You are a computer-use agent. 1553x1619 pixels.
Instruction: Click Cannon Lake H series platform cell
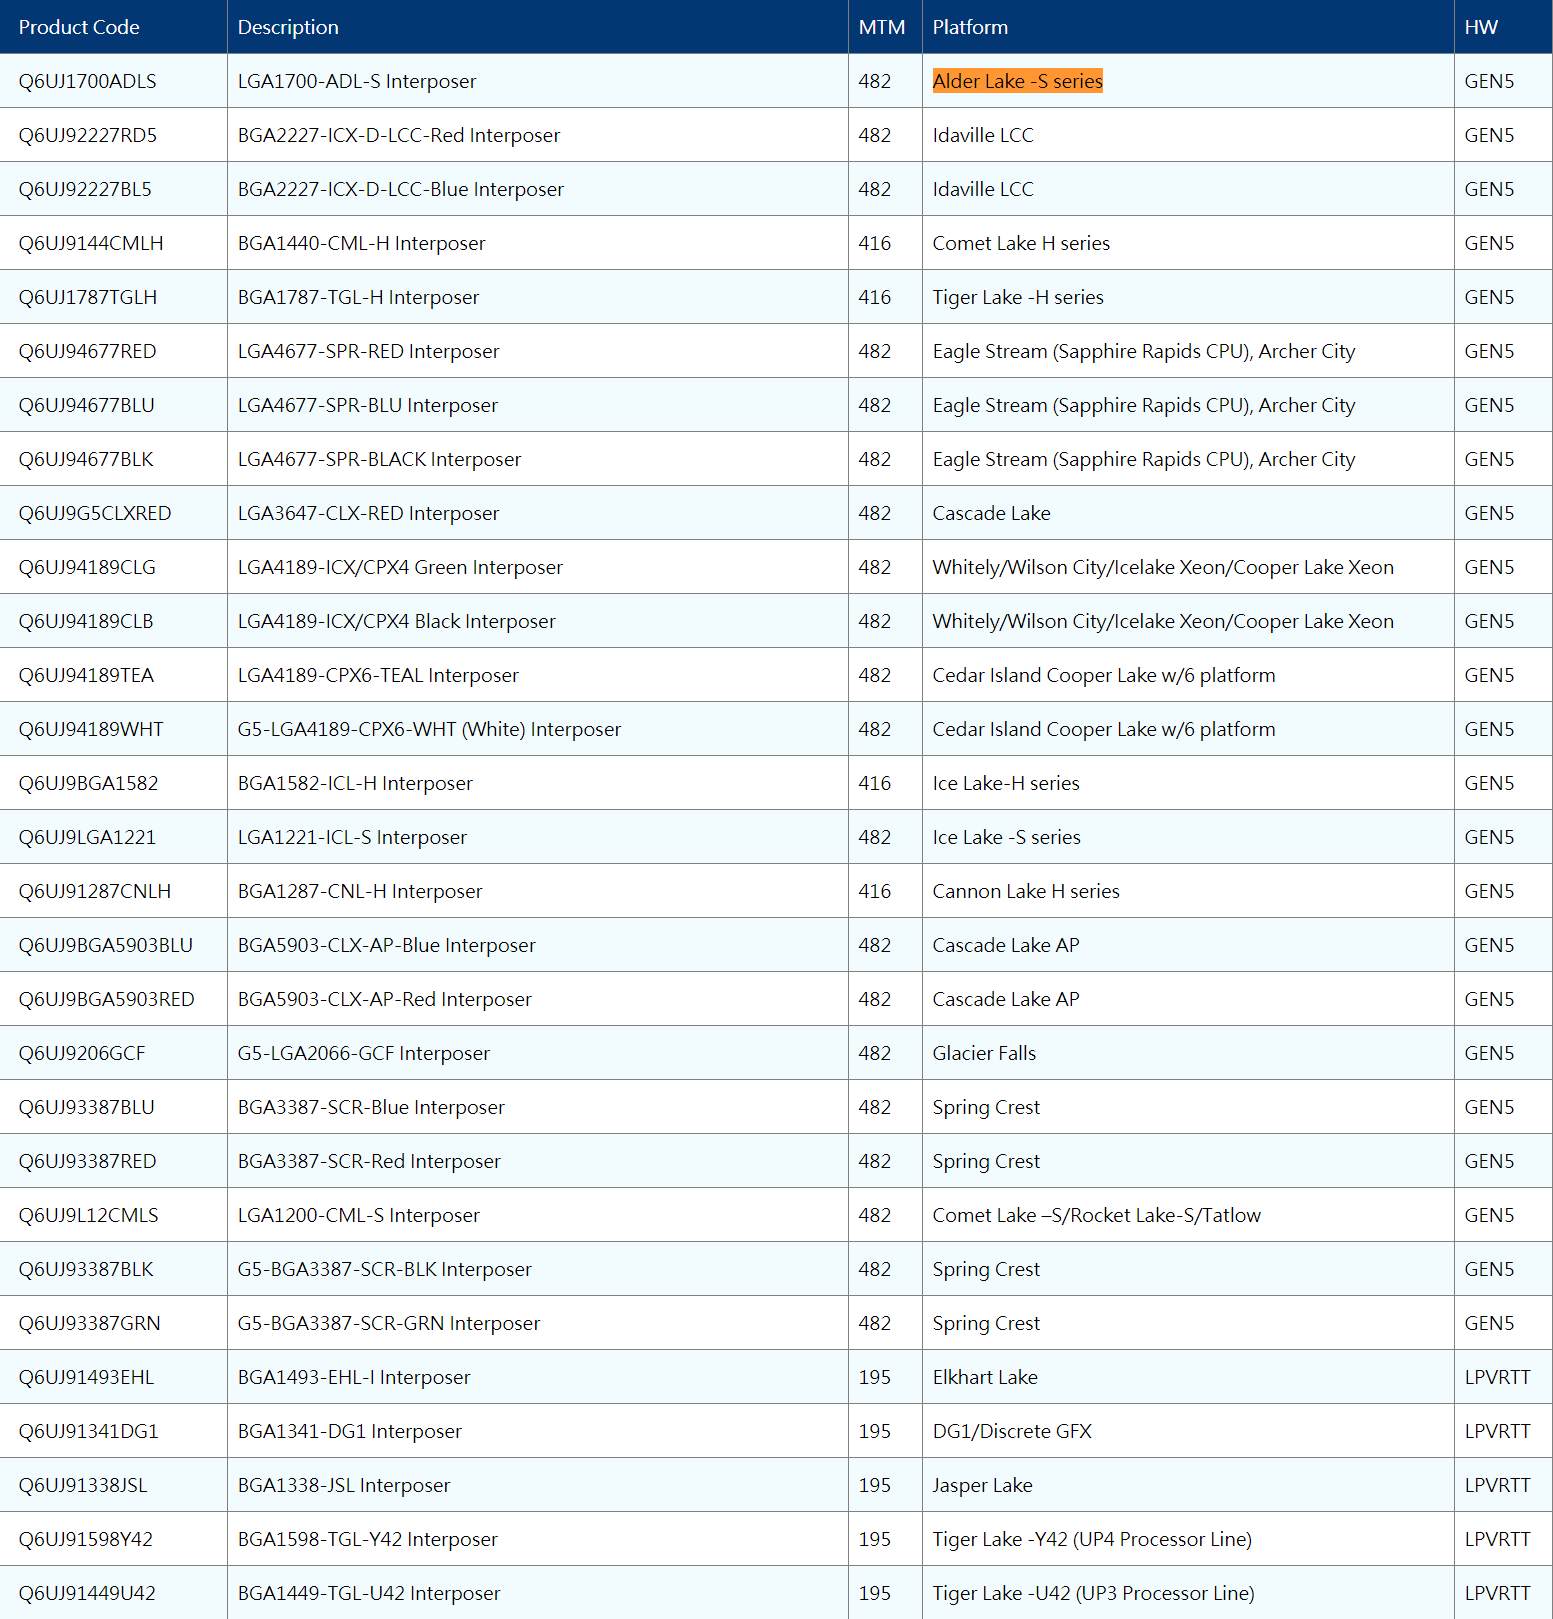1026,891
